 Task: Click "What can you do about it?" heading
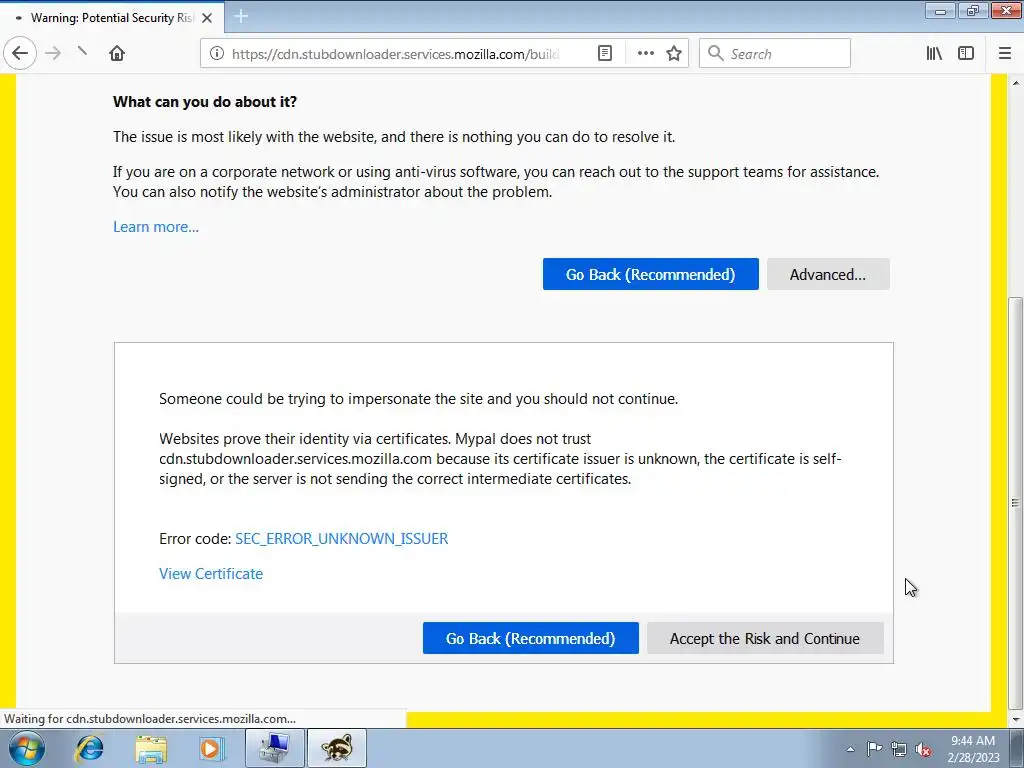tap(205, 102)
